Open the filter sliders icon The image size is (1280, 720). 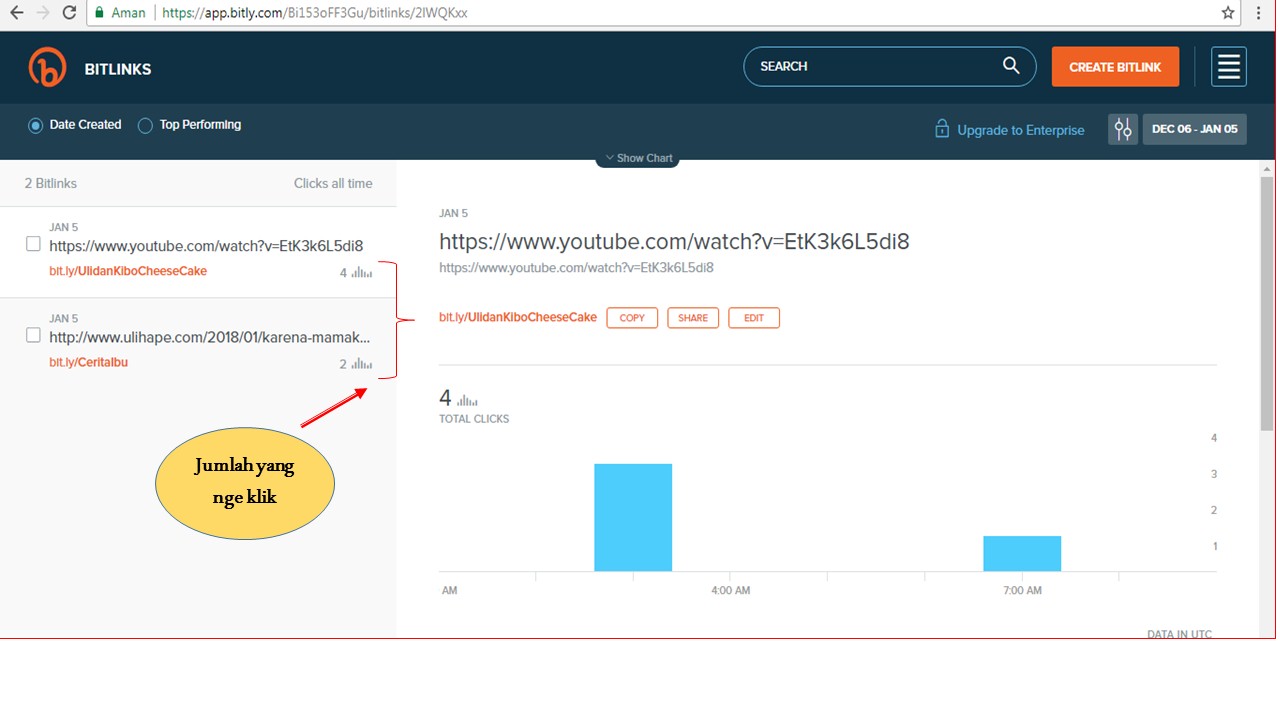[1122, 128]
